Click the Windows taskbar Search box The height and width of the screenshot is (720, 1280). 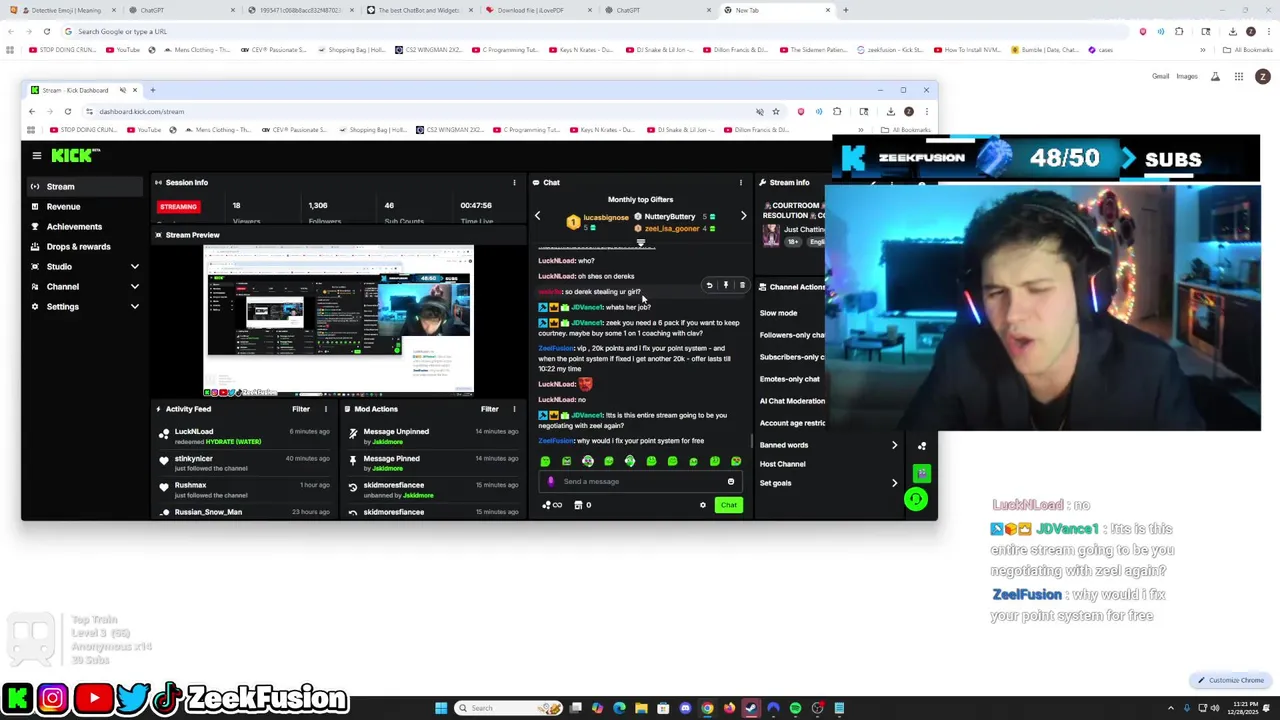coord(508,708)
